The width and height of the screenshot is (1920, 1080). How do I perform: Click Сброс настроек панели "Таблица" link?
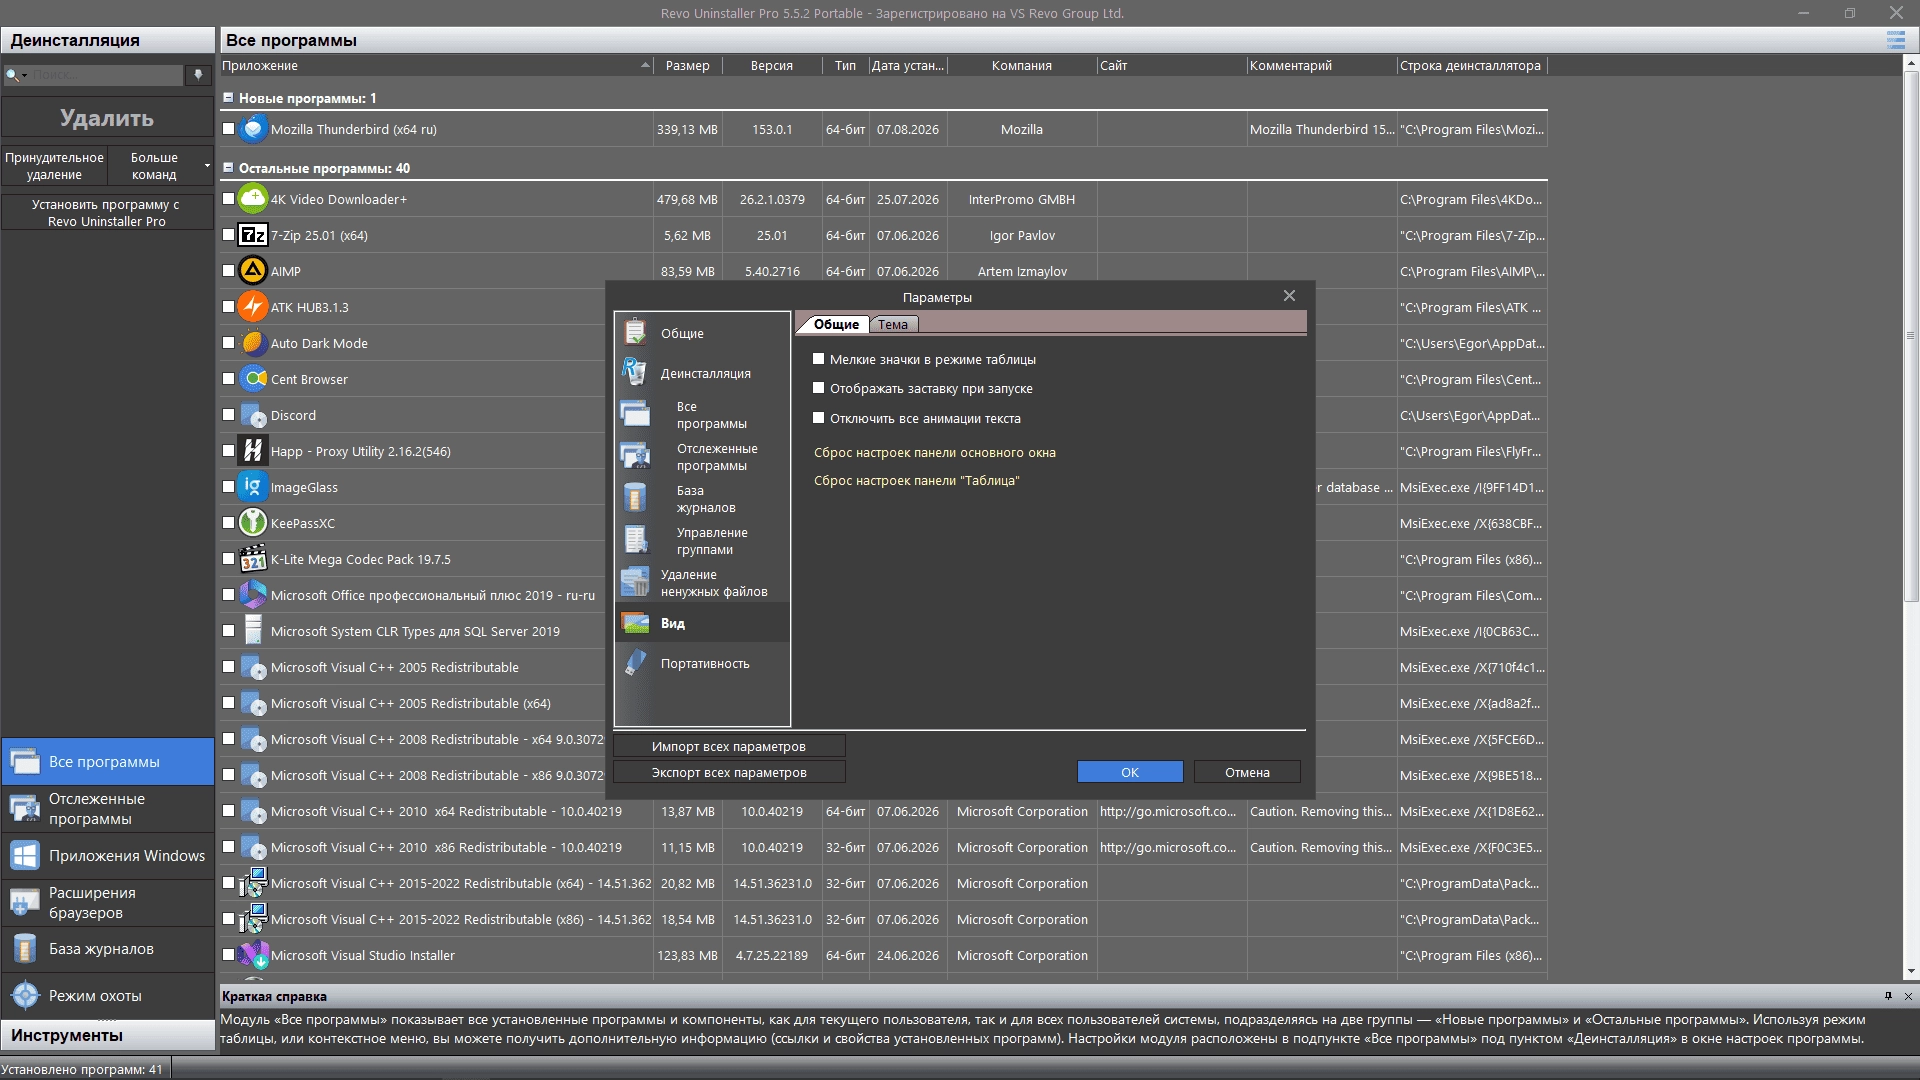point(917,480)
